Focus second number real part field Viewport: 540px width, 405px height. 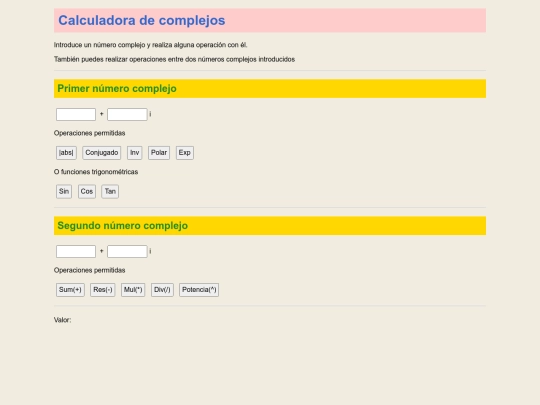(x=76, y=251)
